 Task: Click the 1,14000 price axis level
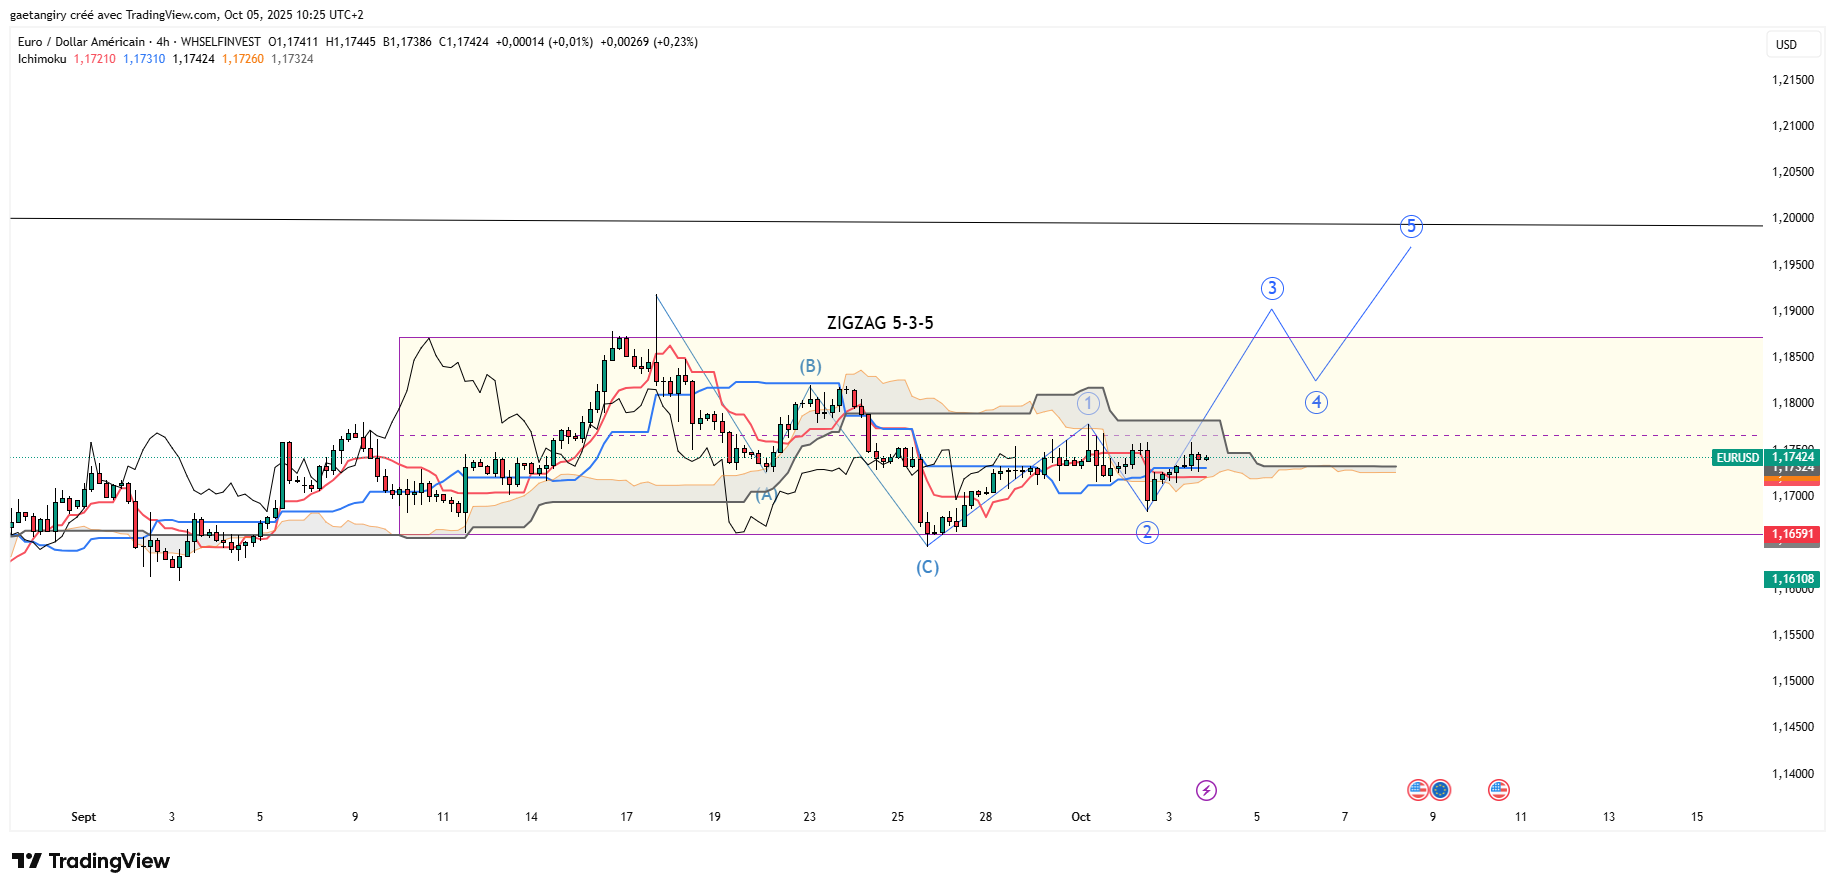pyautogui.click(x=1793, y=774)
